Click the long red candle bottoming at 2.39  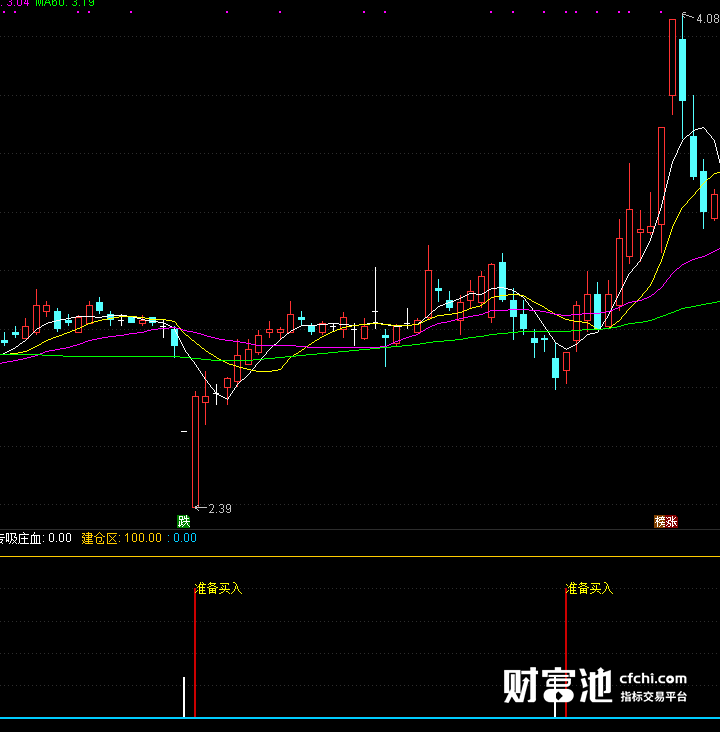(x=196, y=450)
